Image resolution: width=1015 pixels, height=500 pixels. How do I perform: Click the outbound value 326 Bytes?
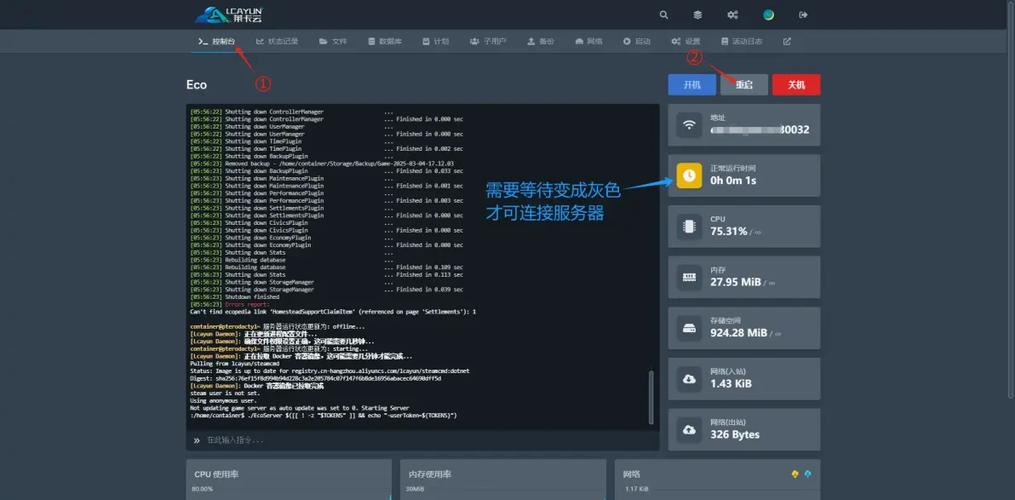pyautogui.click(x=735, y=435)
